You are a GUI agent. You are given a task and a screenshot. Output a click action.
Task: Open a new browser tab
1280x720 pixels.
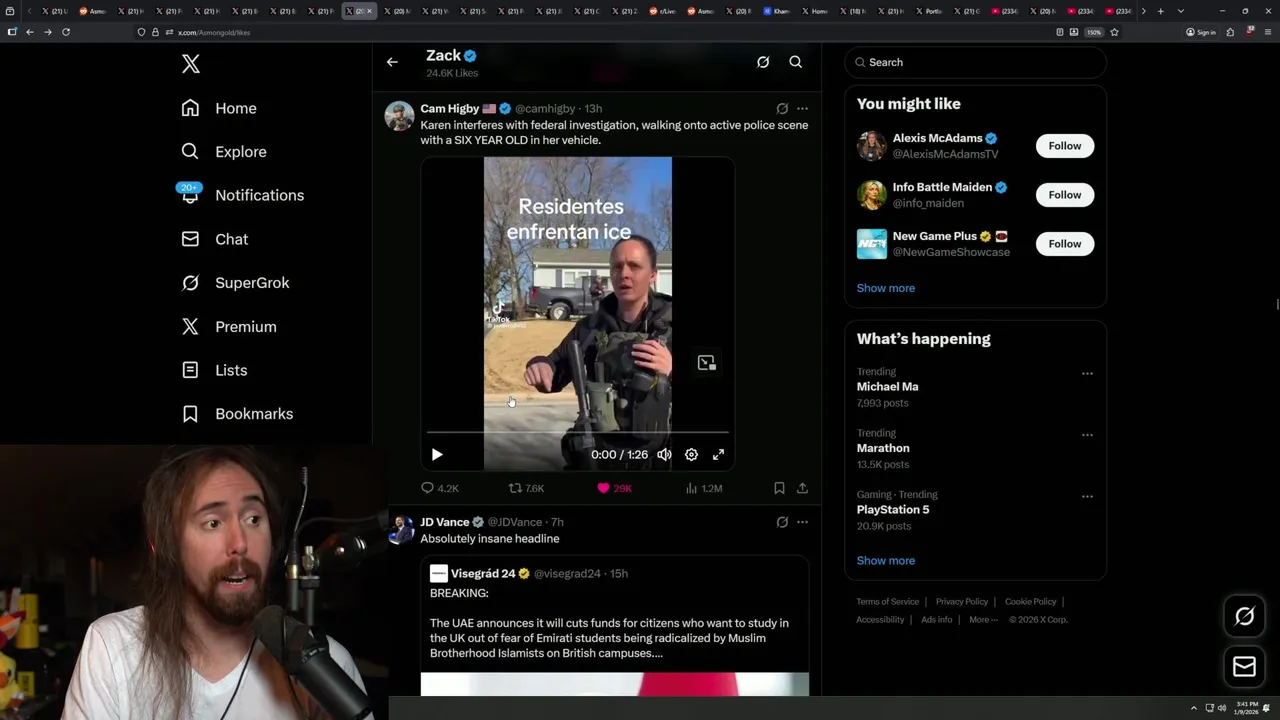click(1160, 11)
